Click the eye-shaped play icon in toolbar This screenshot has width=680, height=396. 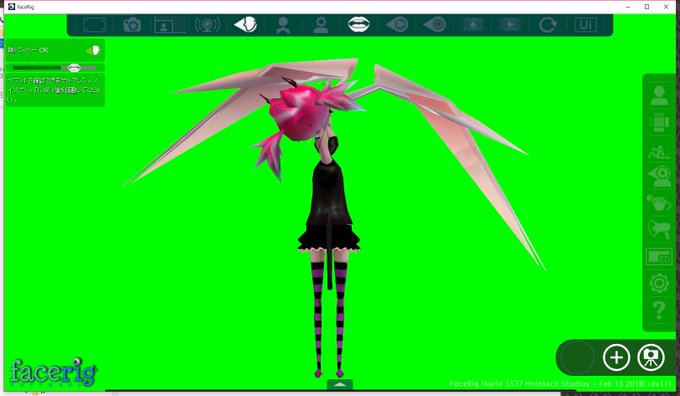397,24
